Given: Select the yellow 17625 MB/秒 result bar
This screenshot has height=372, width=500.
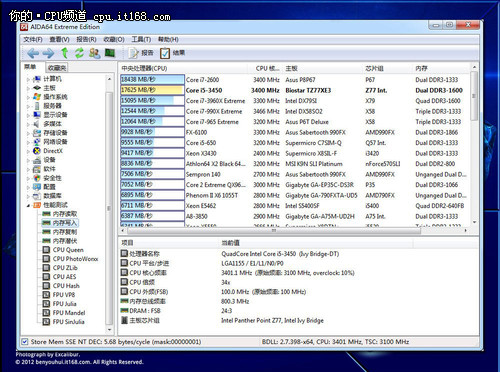Looking at the screenshot, I should click(x=152, y=90).
